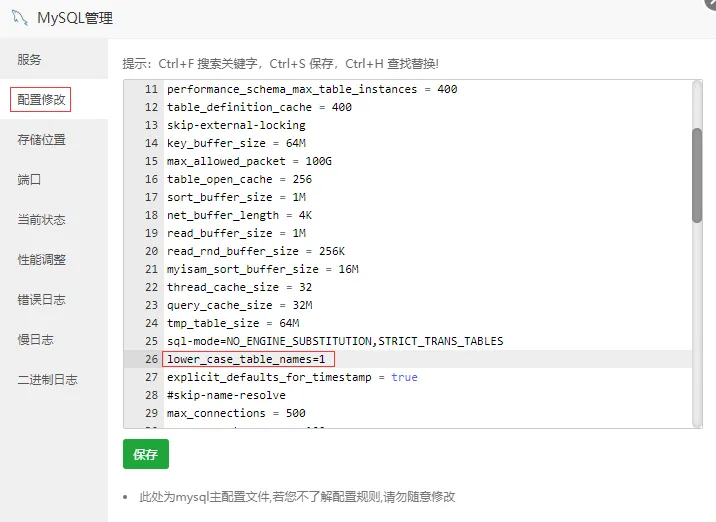716x522 pixels.
Task: Go to the 性能调整 tab
Action: [x=41, y=260]
